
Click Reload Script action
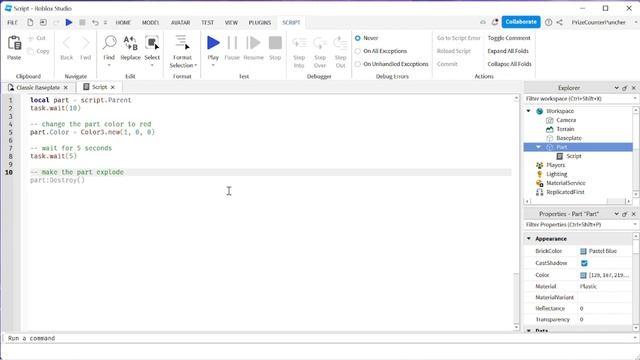pyautogui.click(x=453, y=51)
